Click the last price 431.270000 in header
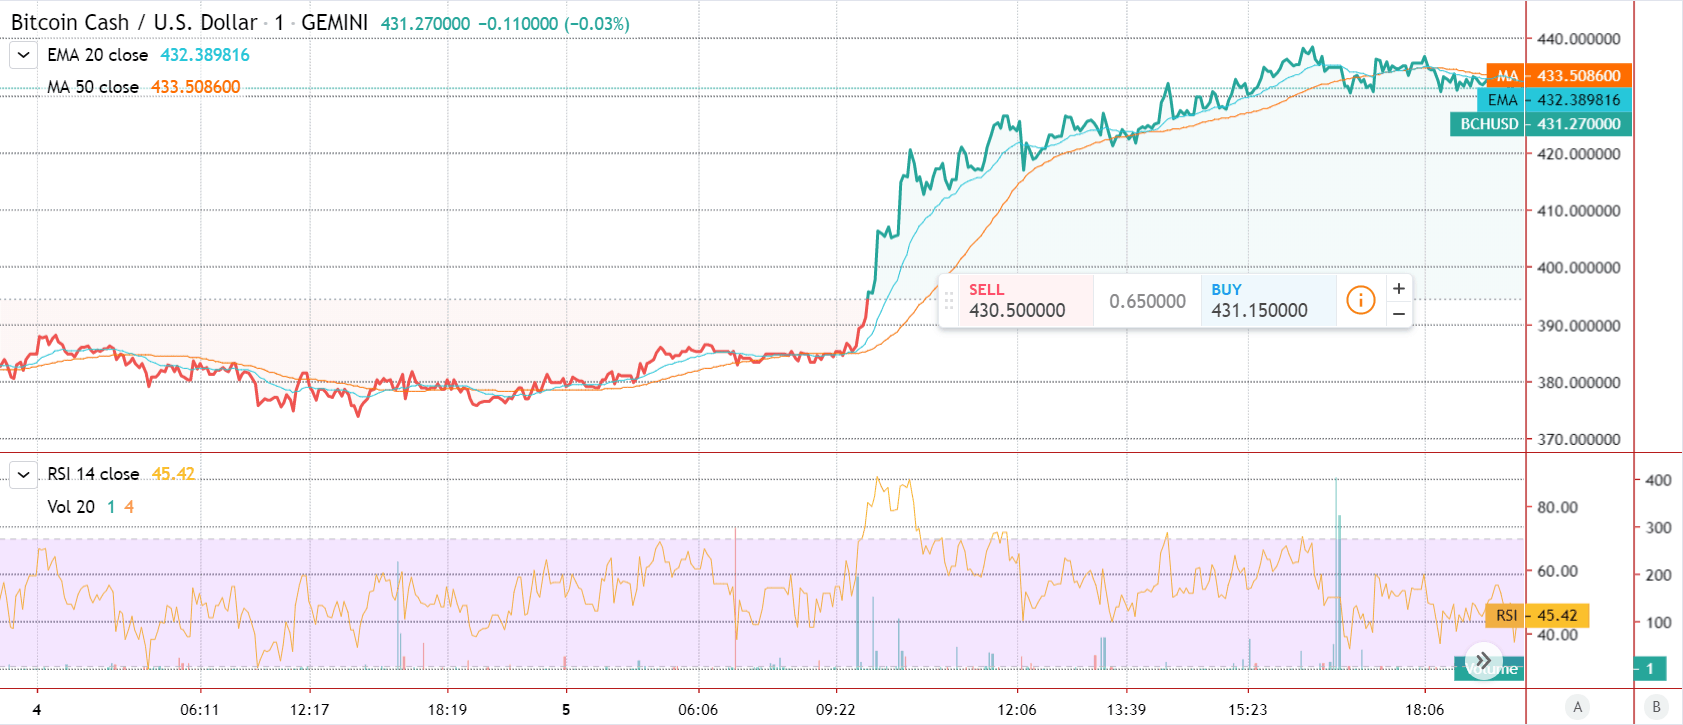Viewport: 1683px width, 725px height. pos(425,23)
